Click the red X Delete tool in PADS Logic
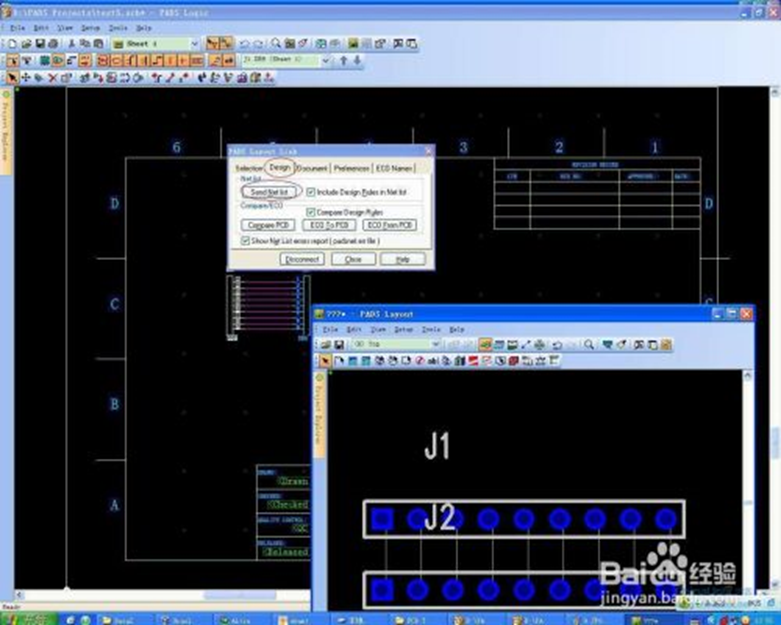This screenshot has height=625, width=781. (x=53, y=78)
